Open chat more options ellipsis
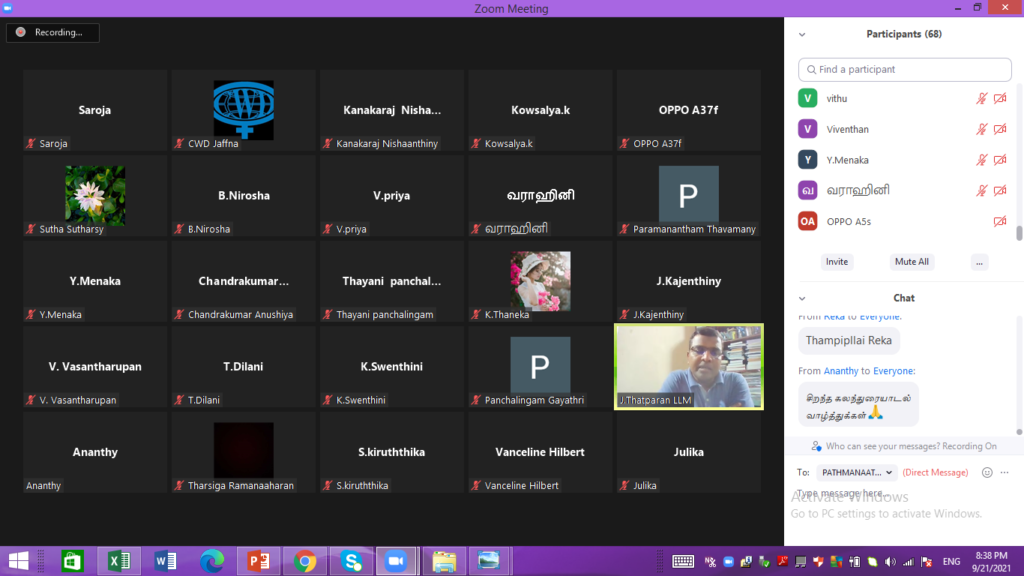The height and width of the screenshot is (576, 1024). click(1004, 472)
